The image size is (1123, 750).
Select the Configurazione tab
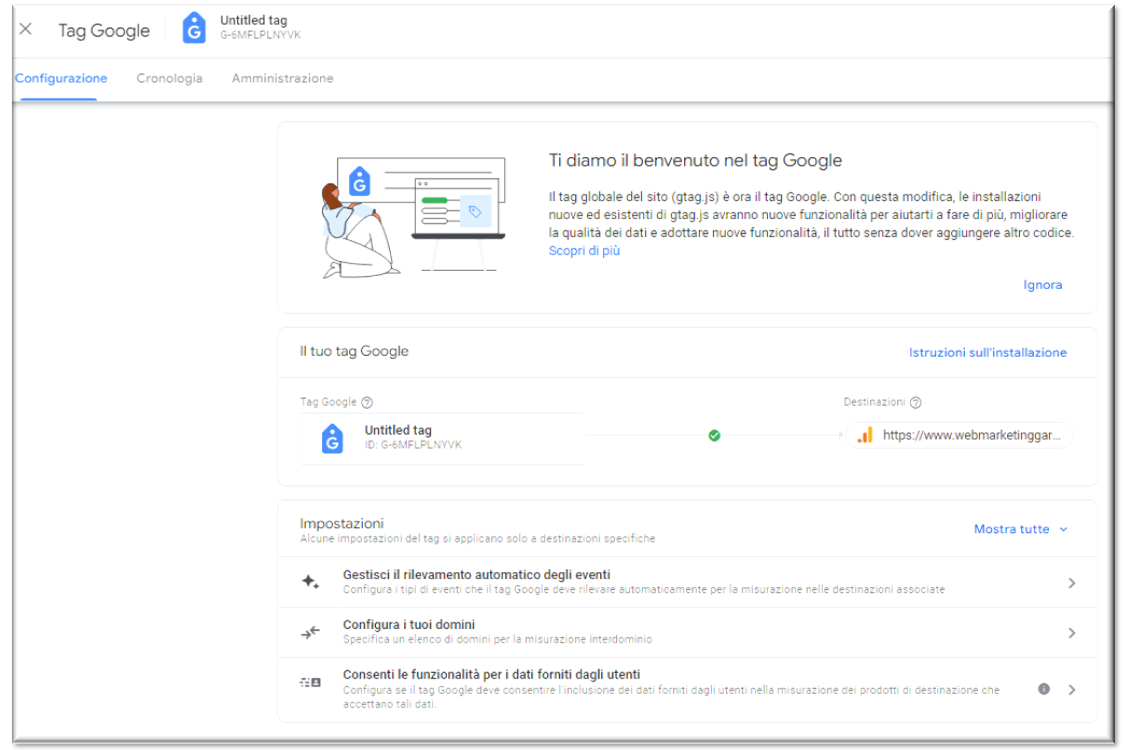(61, 78)
